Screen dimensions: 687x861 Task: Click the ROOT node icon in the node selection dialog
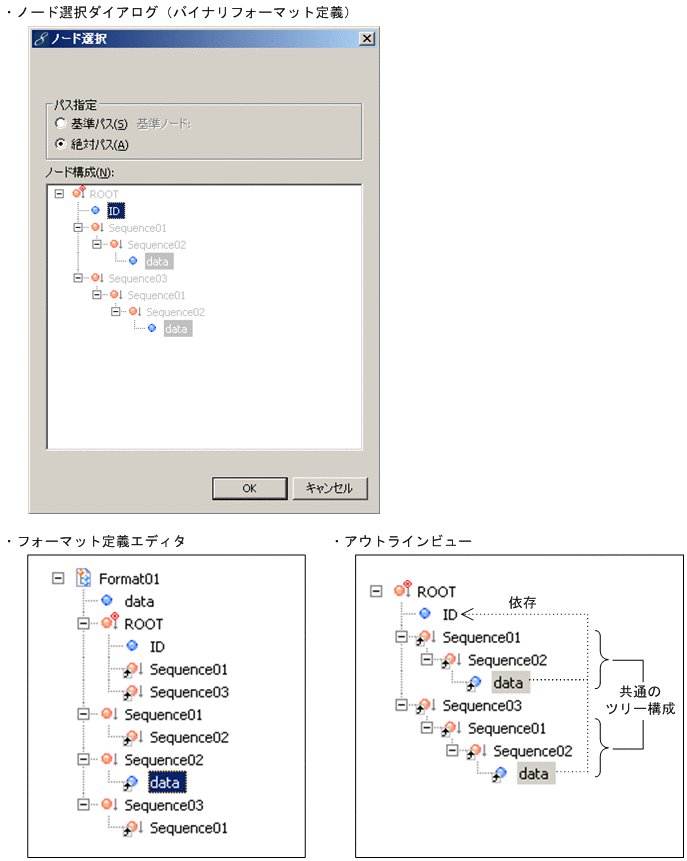click(x=77, y=193)
